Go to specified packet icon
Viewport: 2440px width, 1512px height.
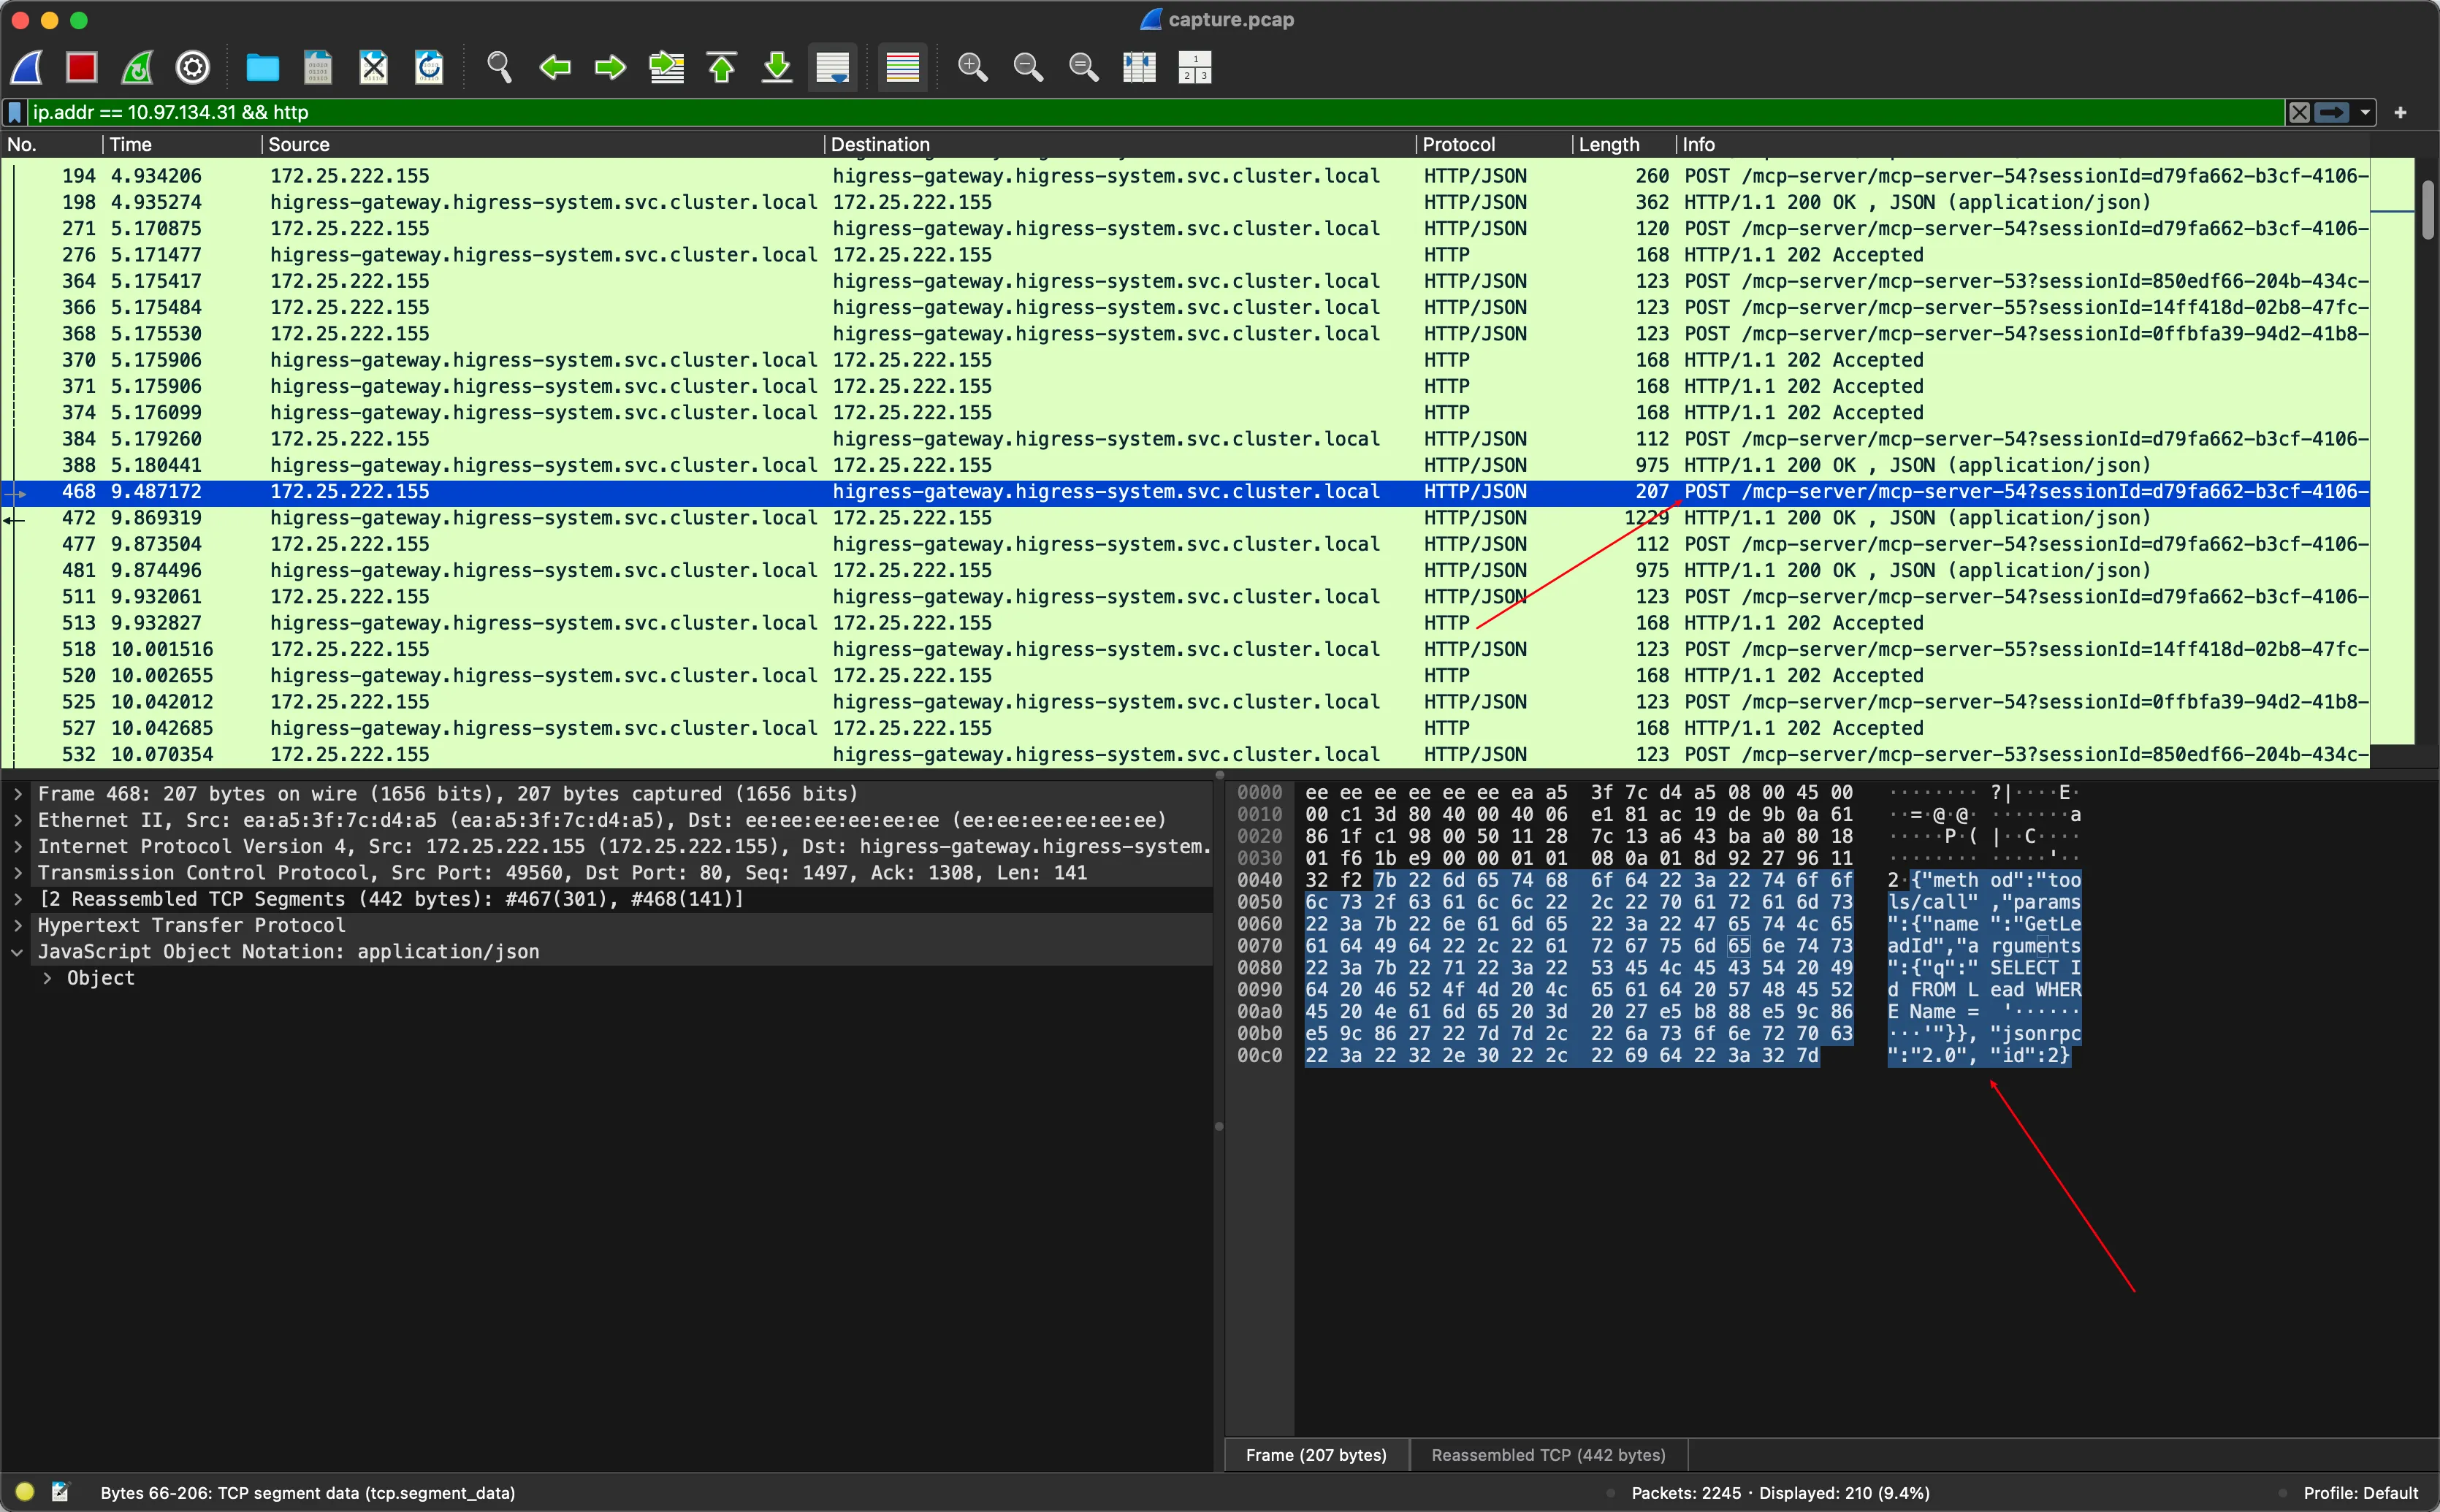pyautogui.click(x=666, y=67)
